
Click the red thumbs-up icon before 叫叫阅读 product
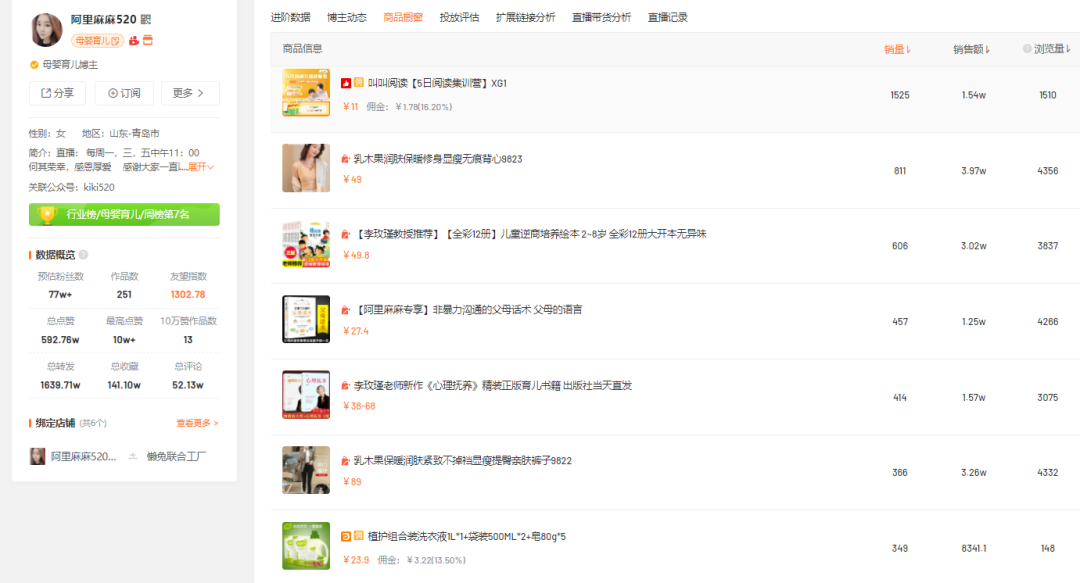(346, 83)
